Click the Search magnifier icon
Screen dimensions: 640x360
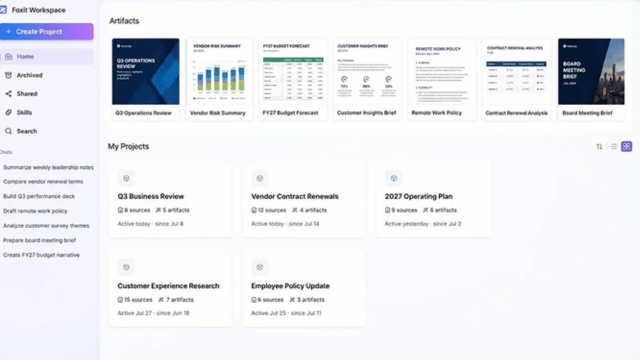click(9, 131)
